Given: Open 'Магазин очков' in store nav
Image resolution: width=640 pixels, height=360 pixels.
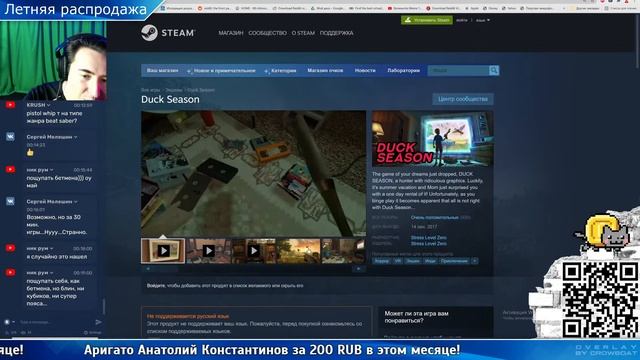Looking at the screenshot, I should point(325,71).
